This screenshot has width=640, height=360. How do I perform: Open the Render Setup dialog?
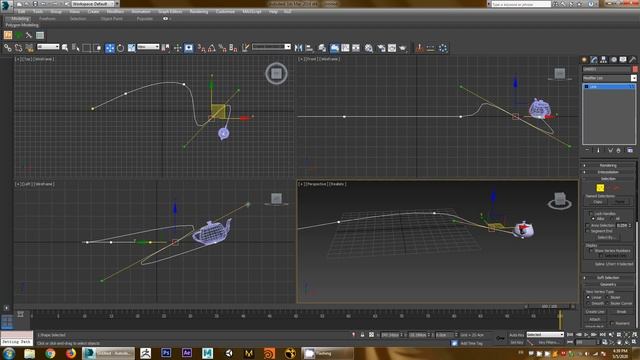(x=381, y=48)
